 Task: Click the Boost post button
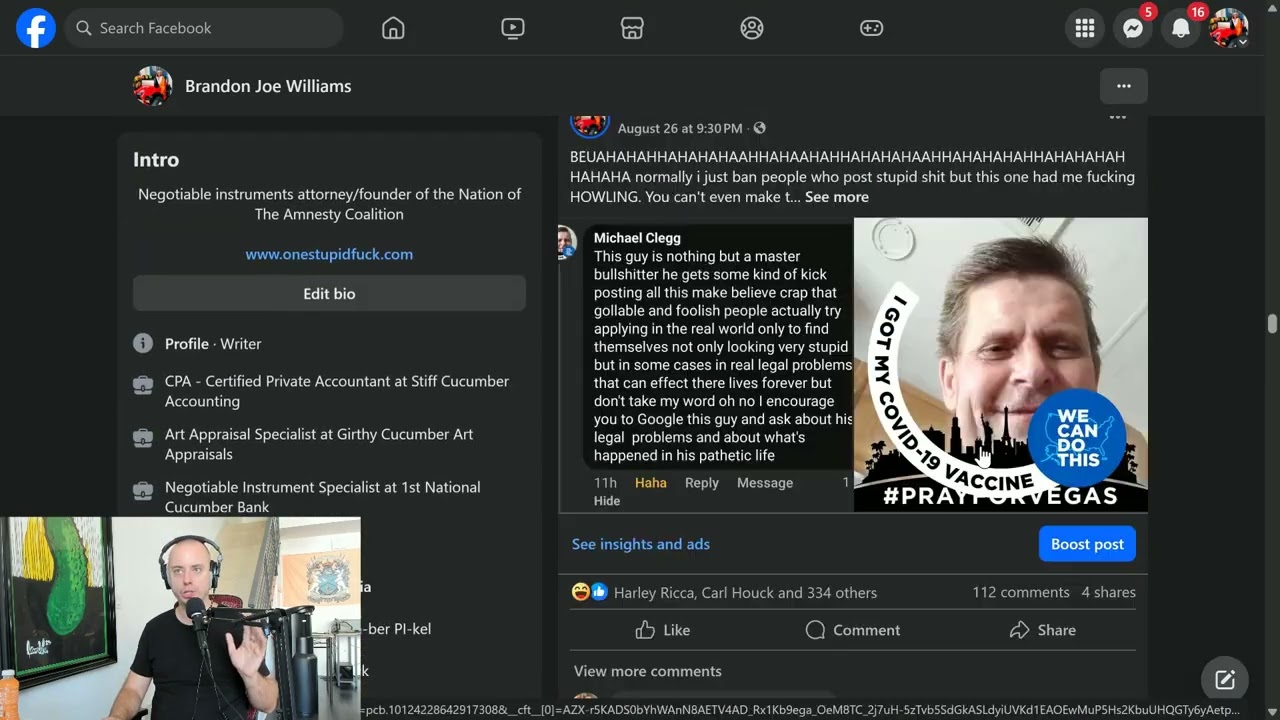pos(1087,544)
